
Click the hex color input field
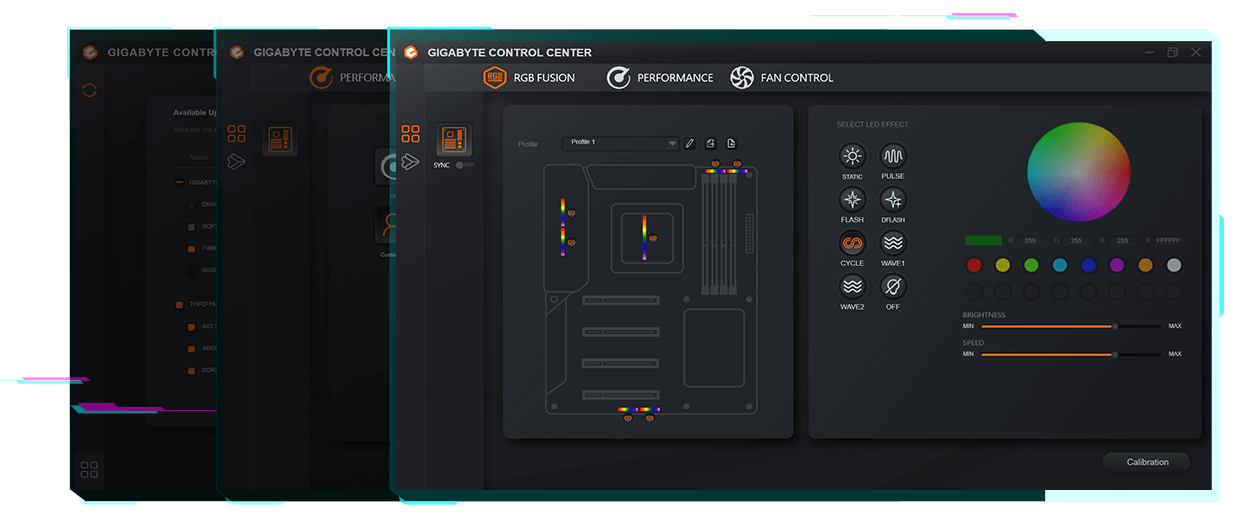point(1168,241)
